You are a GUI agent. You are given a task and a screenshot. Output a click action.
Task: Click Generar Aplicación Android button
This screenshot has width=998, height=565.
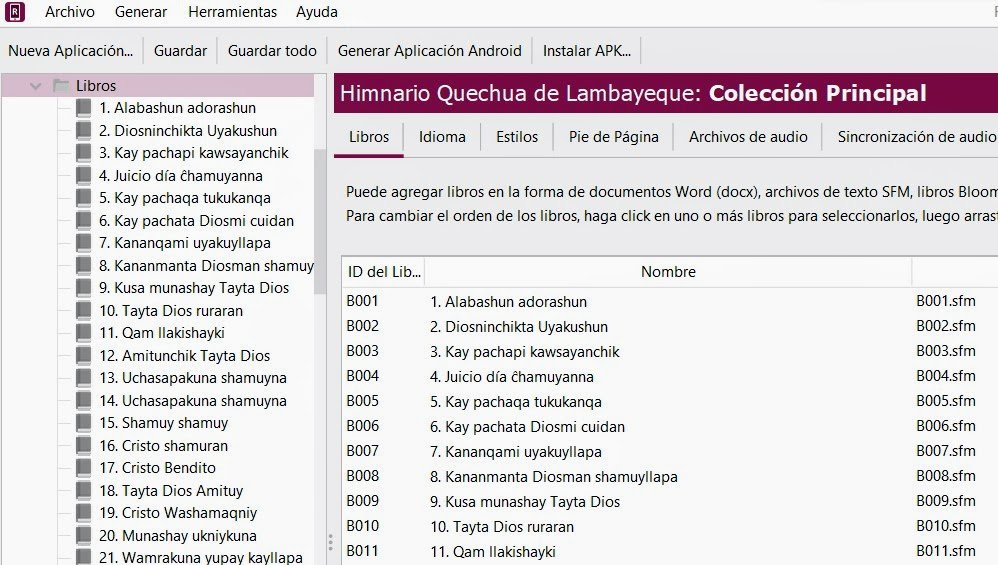click(430, 51)
